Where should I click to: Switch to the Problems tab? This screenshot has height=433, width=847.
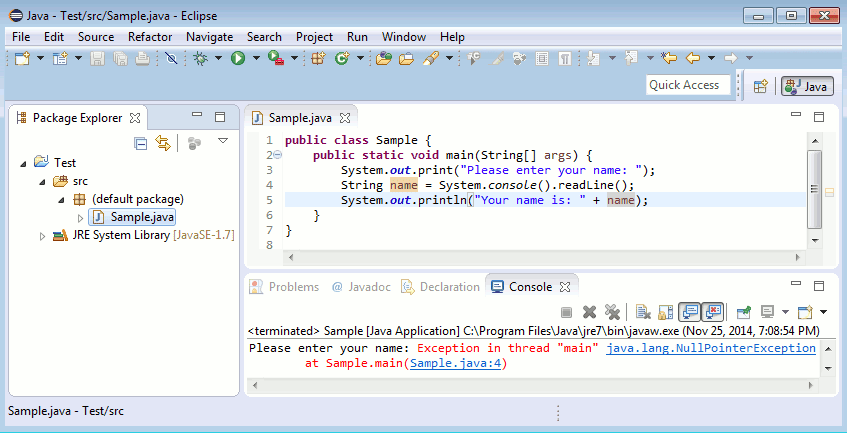285,287
